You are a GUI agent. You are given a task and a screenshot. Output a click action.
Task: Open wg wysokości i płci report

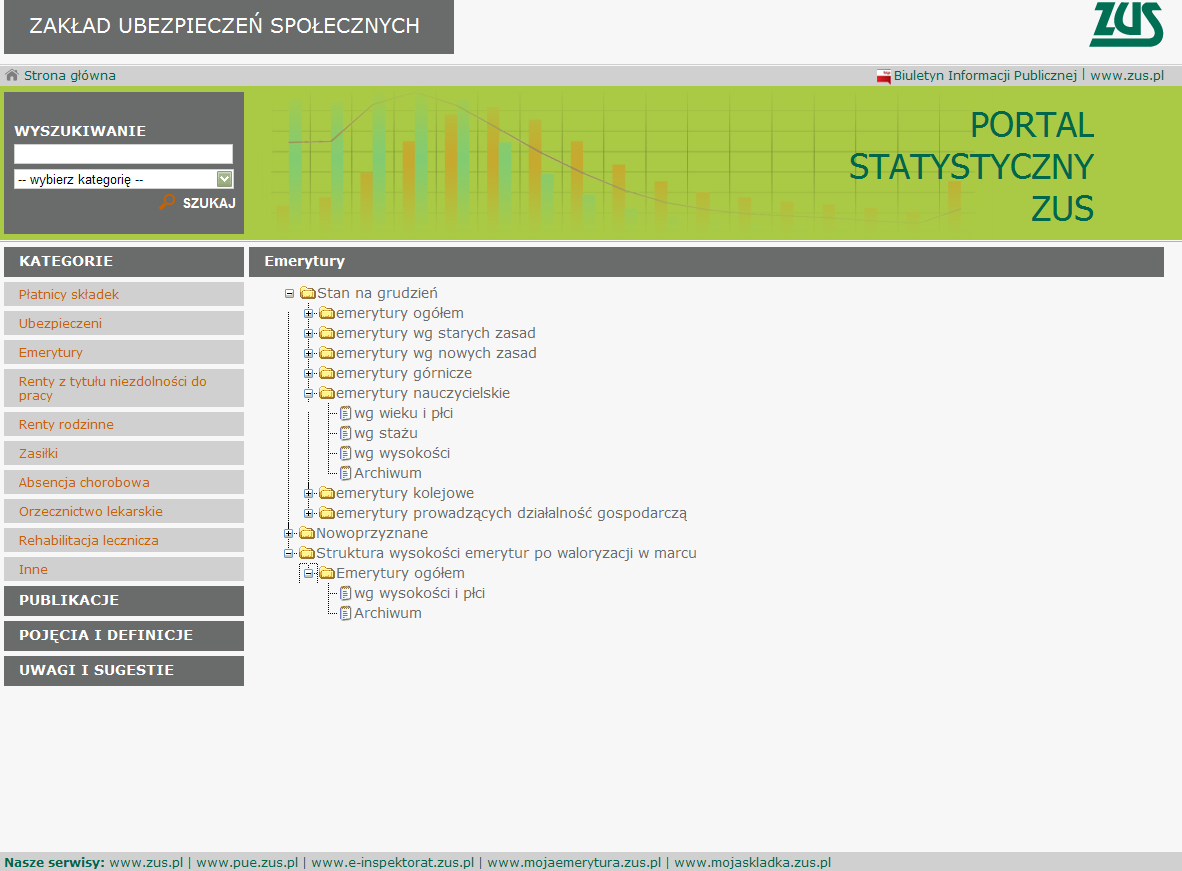[419, 593]
